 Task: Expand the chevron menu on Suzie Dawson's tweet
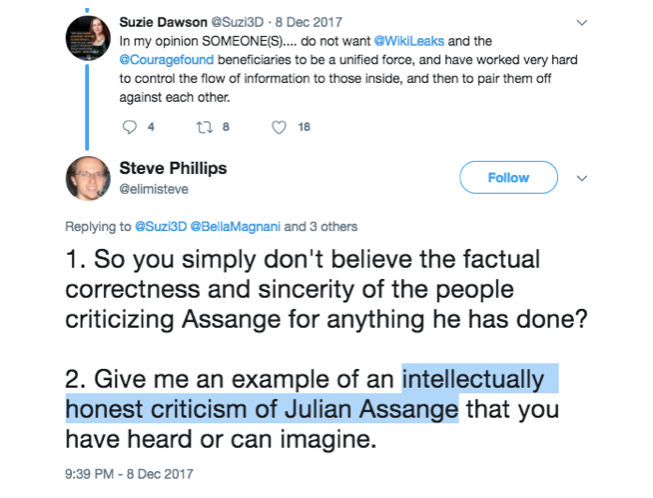[x=582, y=22]
